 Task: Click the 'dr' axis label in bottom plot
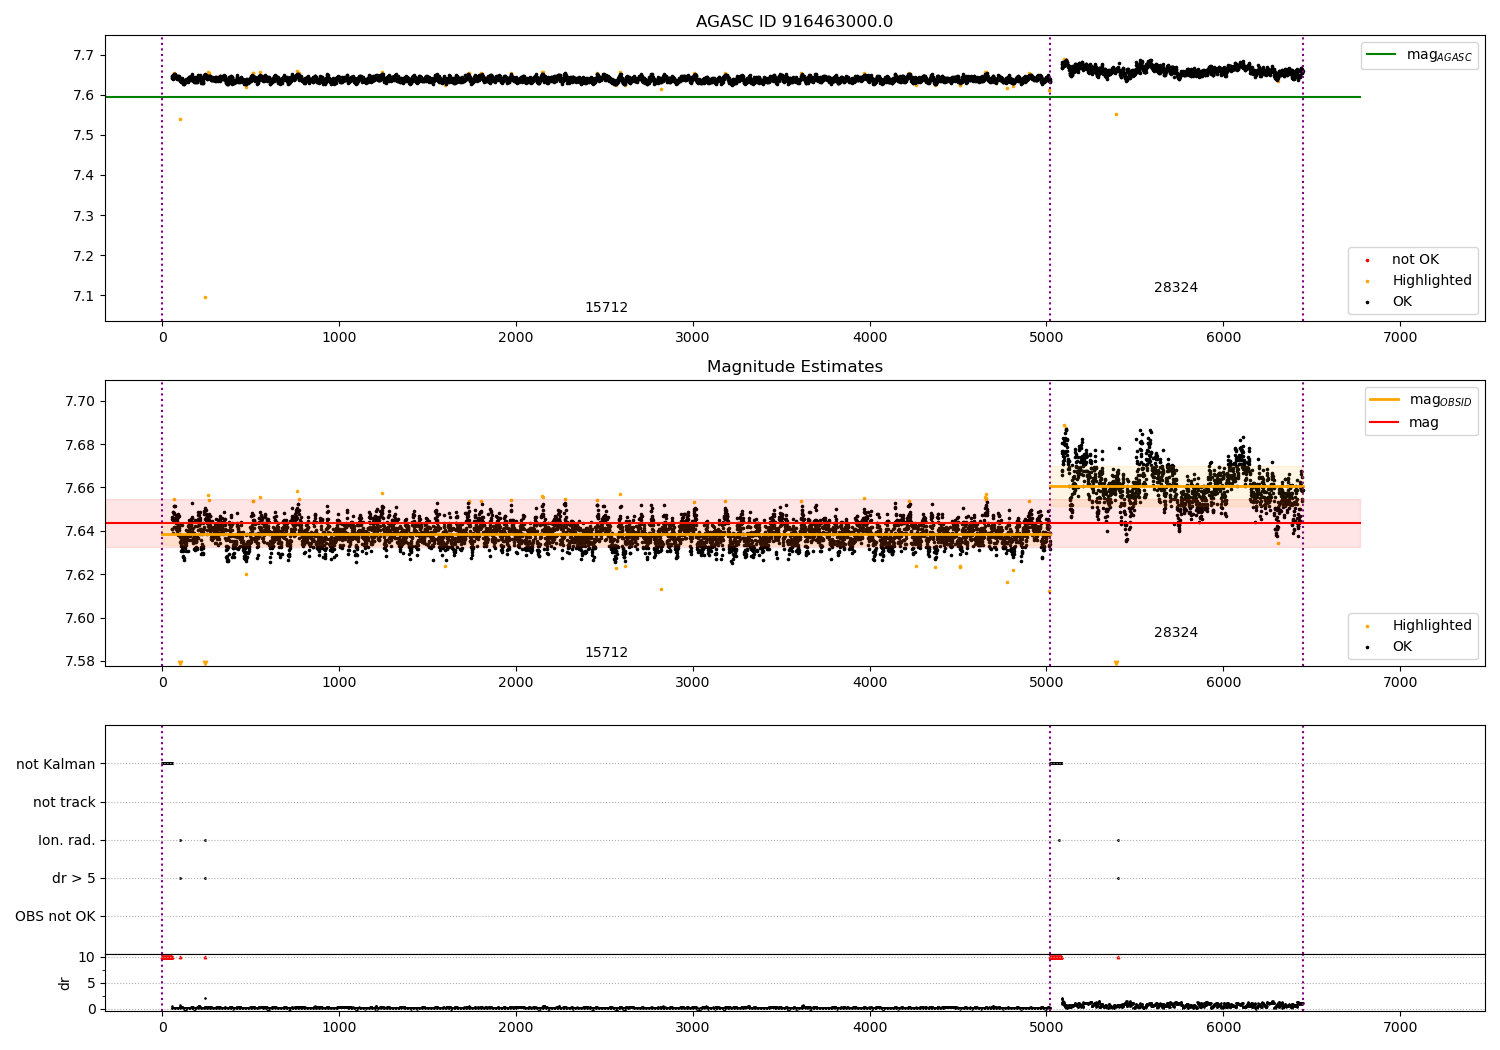65,983
